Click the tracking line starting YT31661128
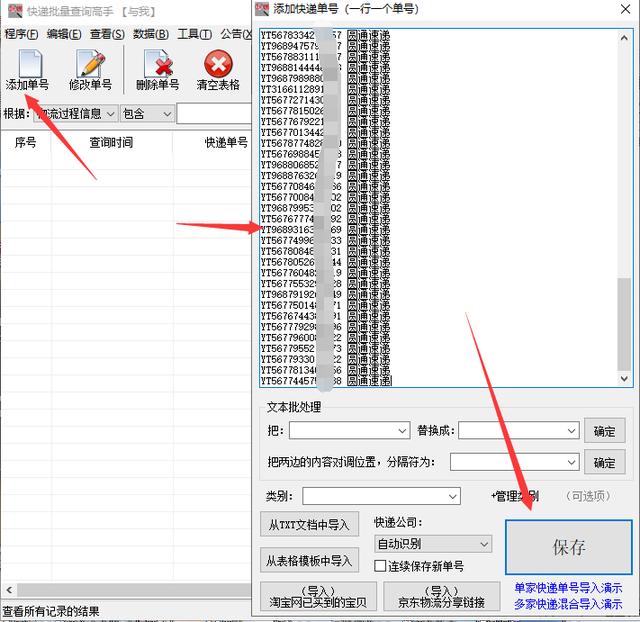This screenshot has height=622, width=640. 325,89
